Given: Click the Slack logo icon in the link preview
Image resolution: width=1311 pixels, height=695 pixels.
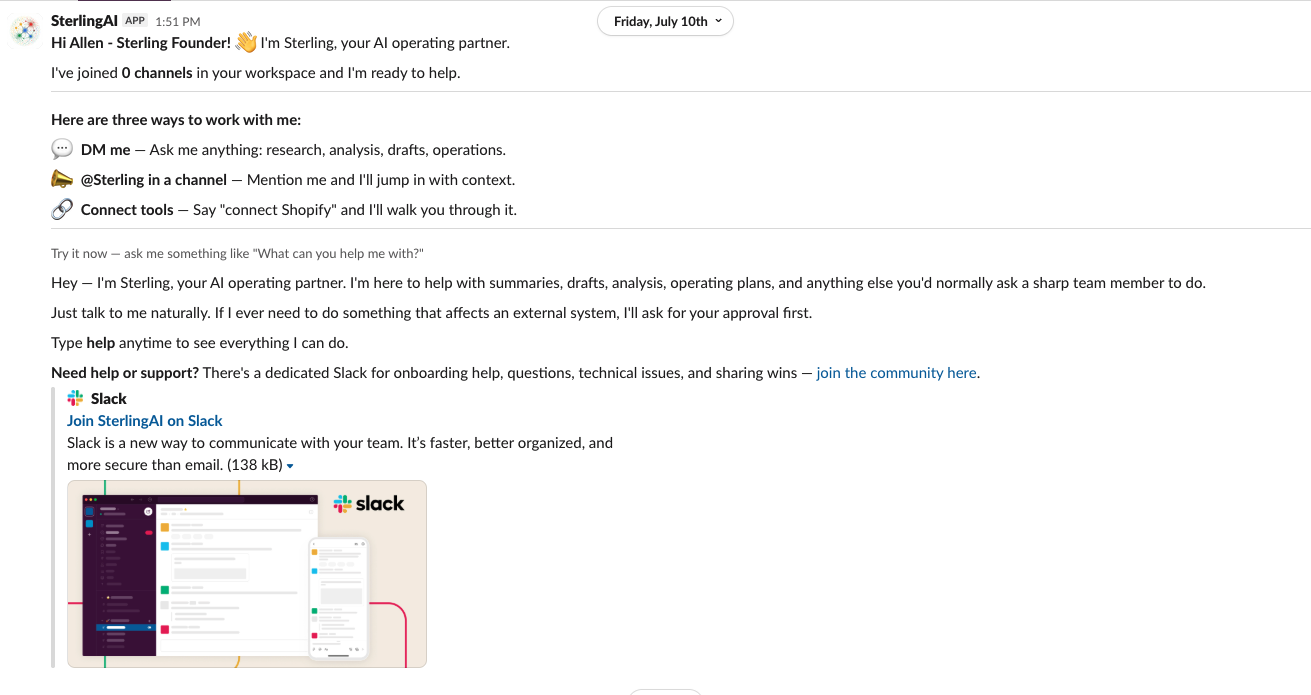Looking at the screenshot, I should pos(76,398).
